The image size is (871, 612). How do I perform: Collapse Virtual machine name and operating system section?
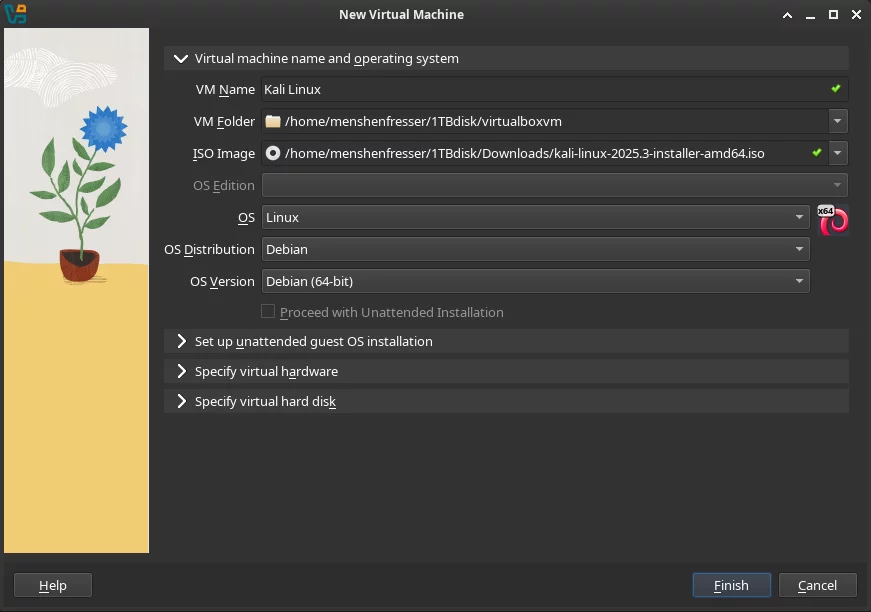click(x=181, y=59)
